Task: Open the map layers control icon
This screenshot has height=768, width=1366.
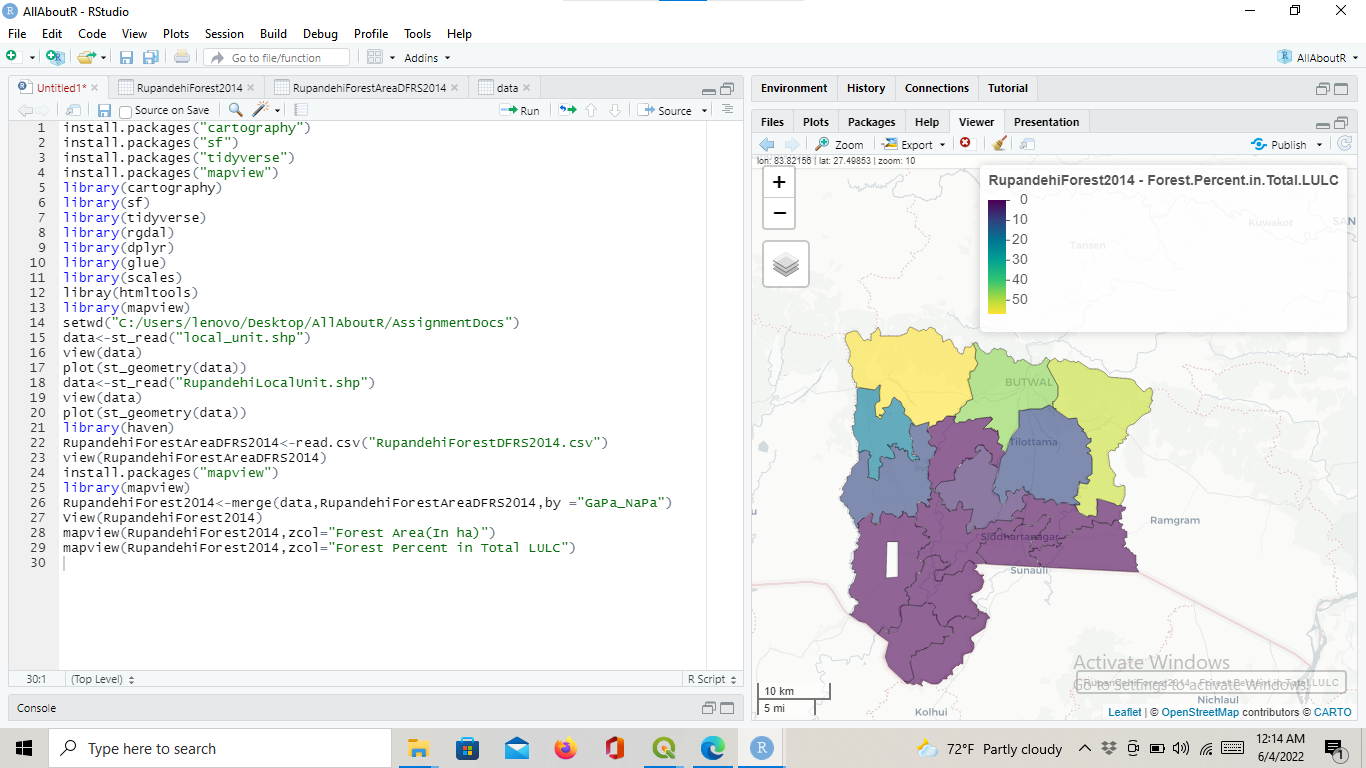Action: [x=786, y=265]
